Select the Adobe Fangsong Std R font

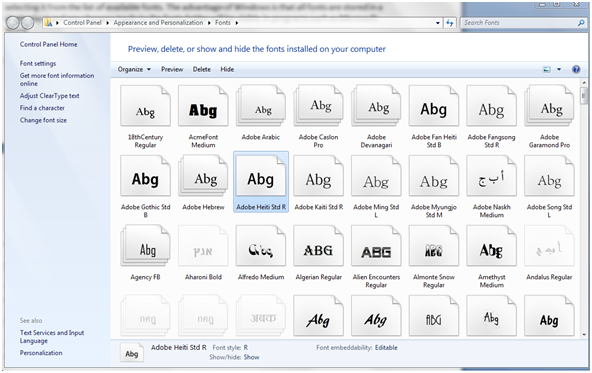(x=492, y=106)
